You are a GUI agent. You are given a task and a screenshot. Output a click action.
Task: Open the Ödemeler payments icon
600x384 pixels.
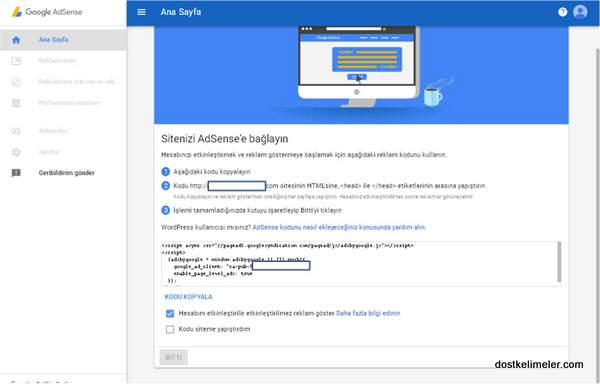(16, 131)
